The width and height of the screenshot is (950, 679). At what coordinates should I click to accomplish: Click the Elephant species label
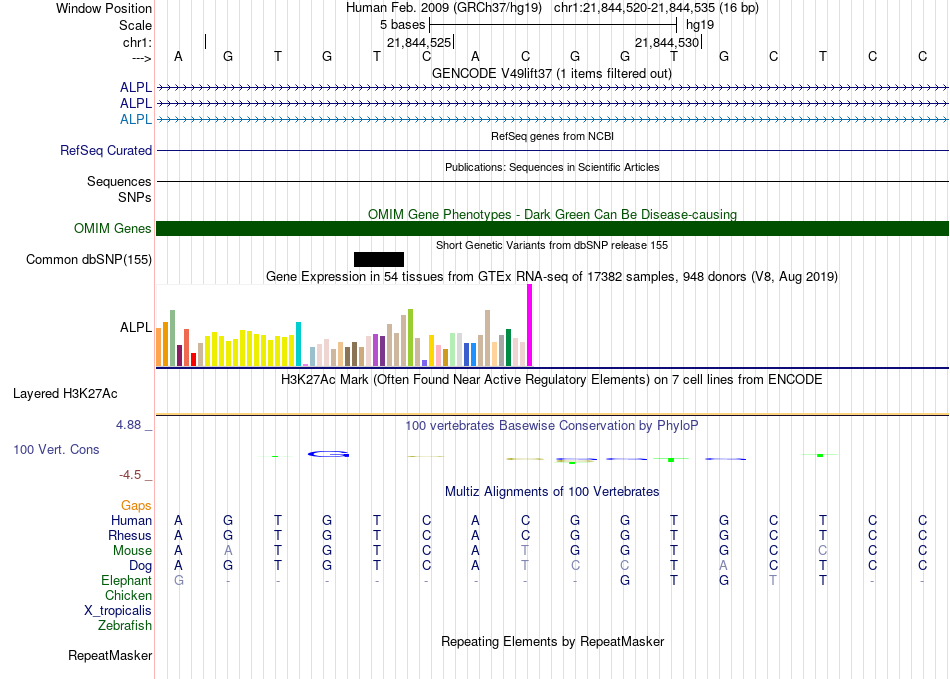126,580
